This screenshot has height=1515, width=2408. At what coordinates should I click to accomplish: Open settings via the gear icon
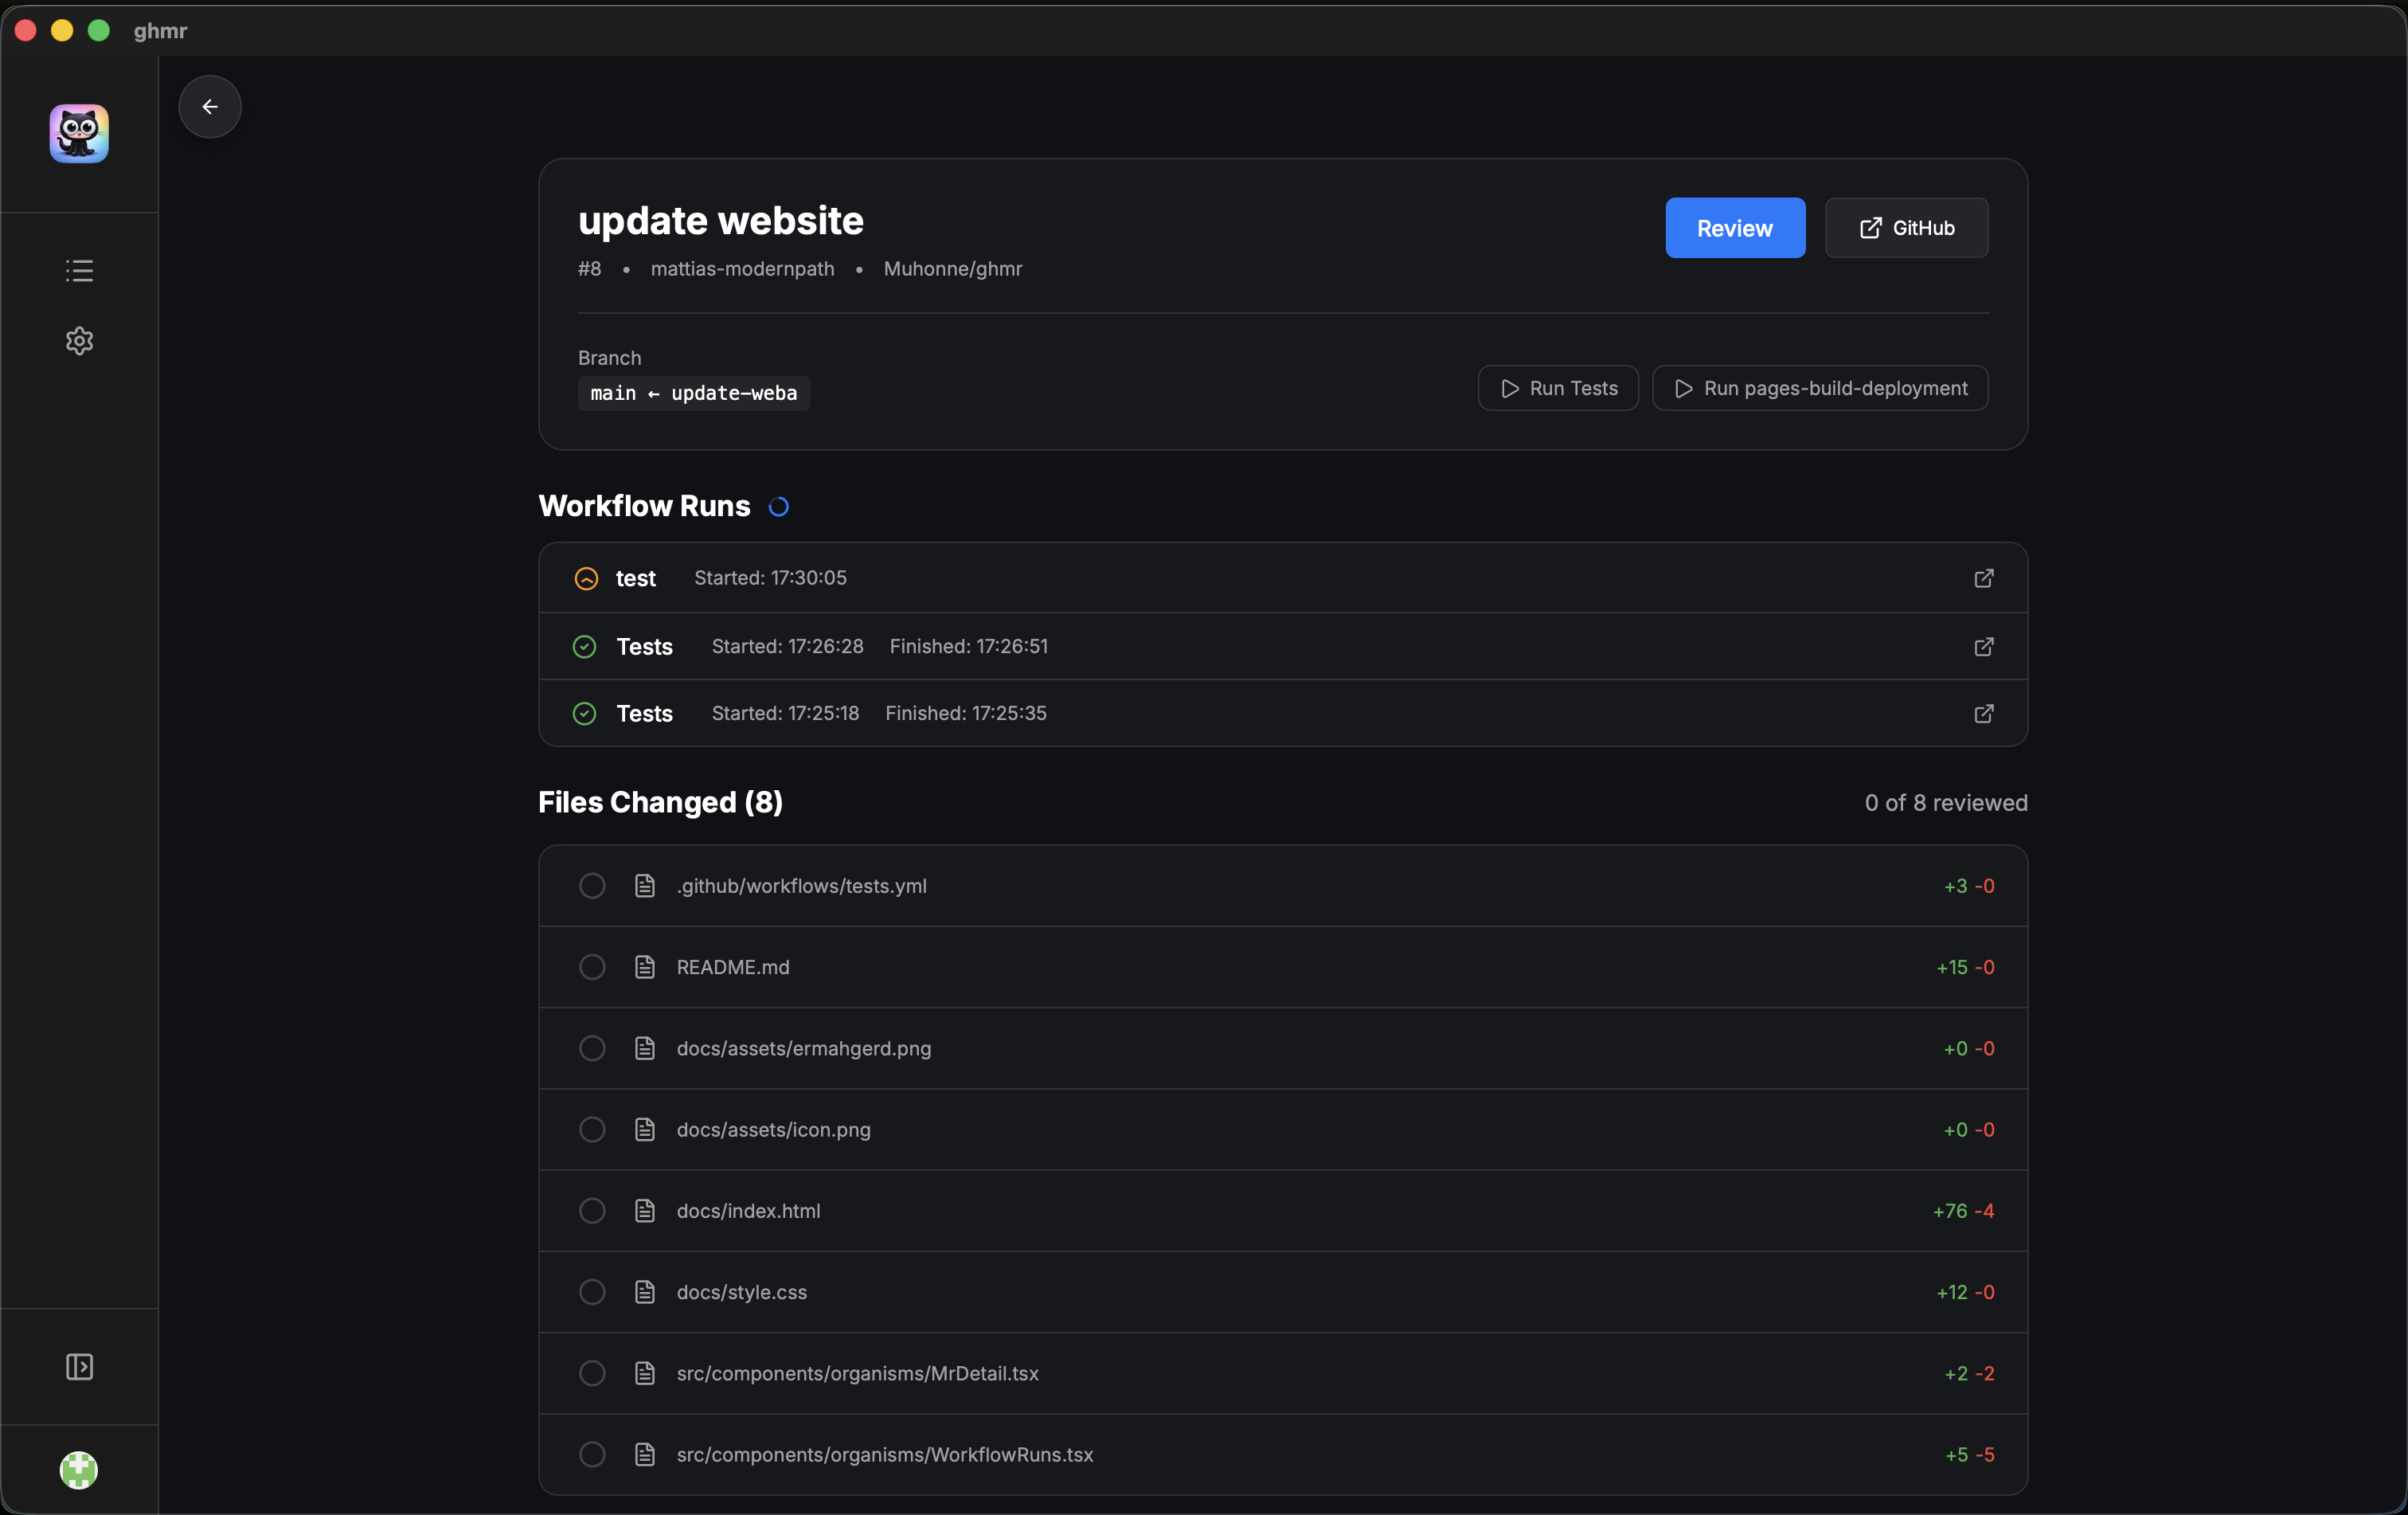coord(79,340)
